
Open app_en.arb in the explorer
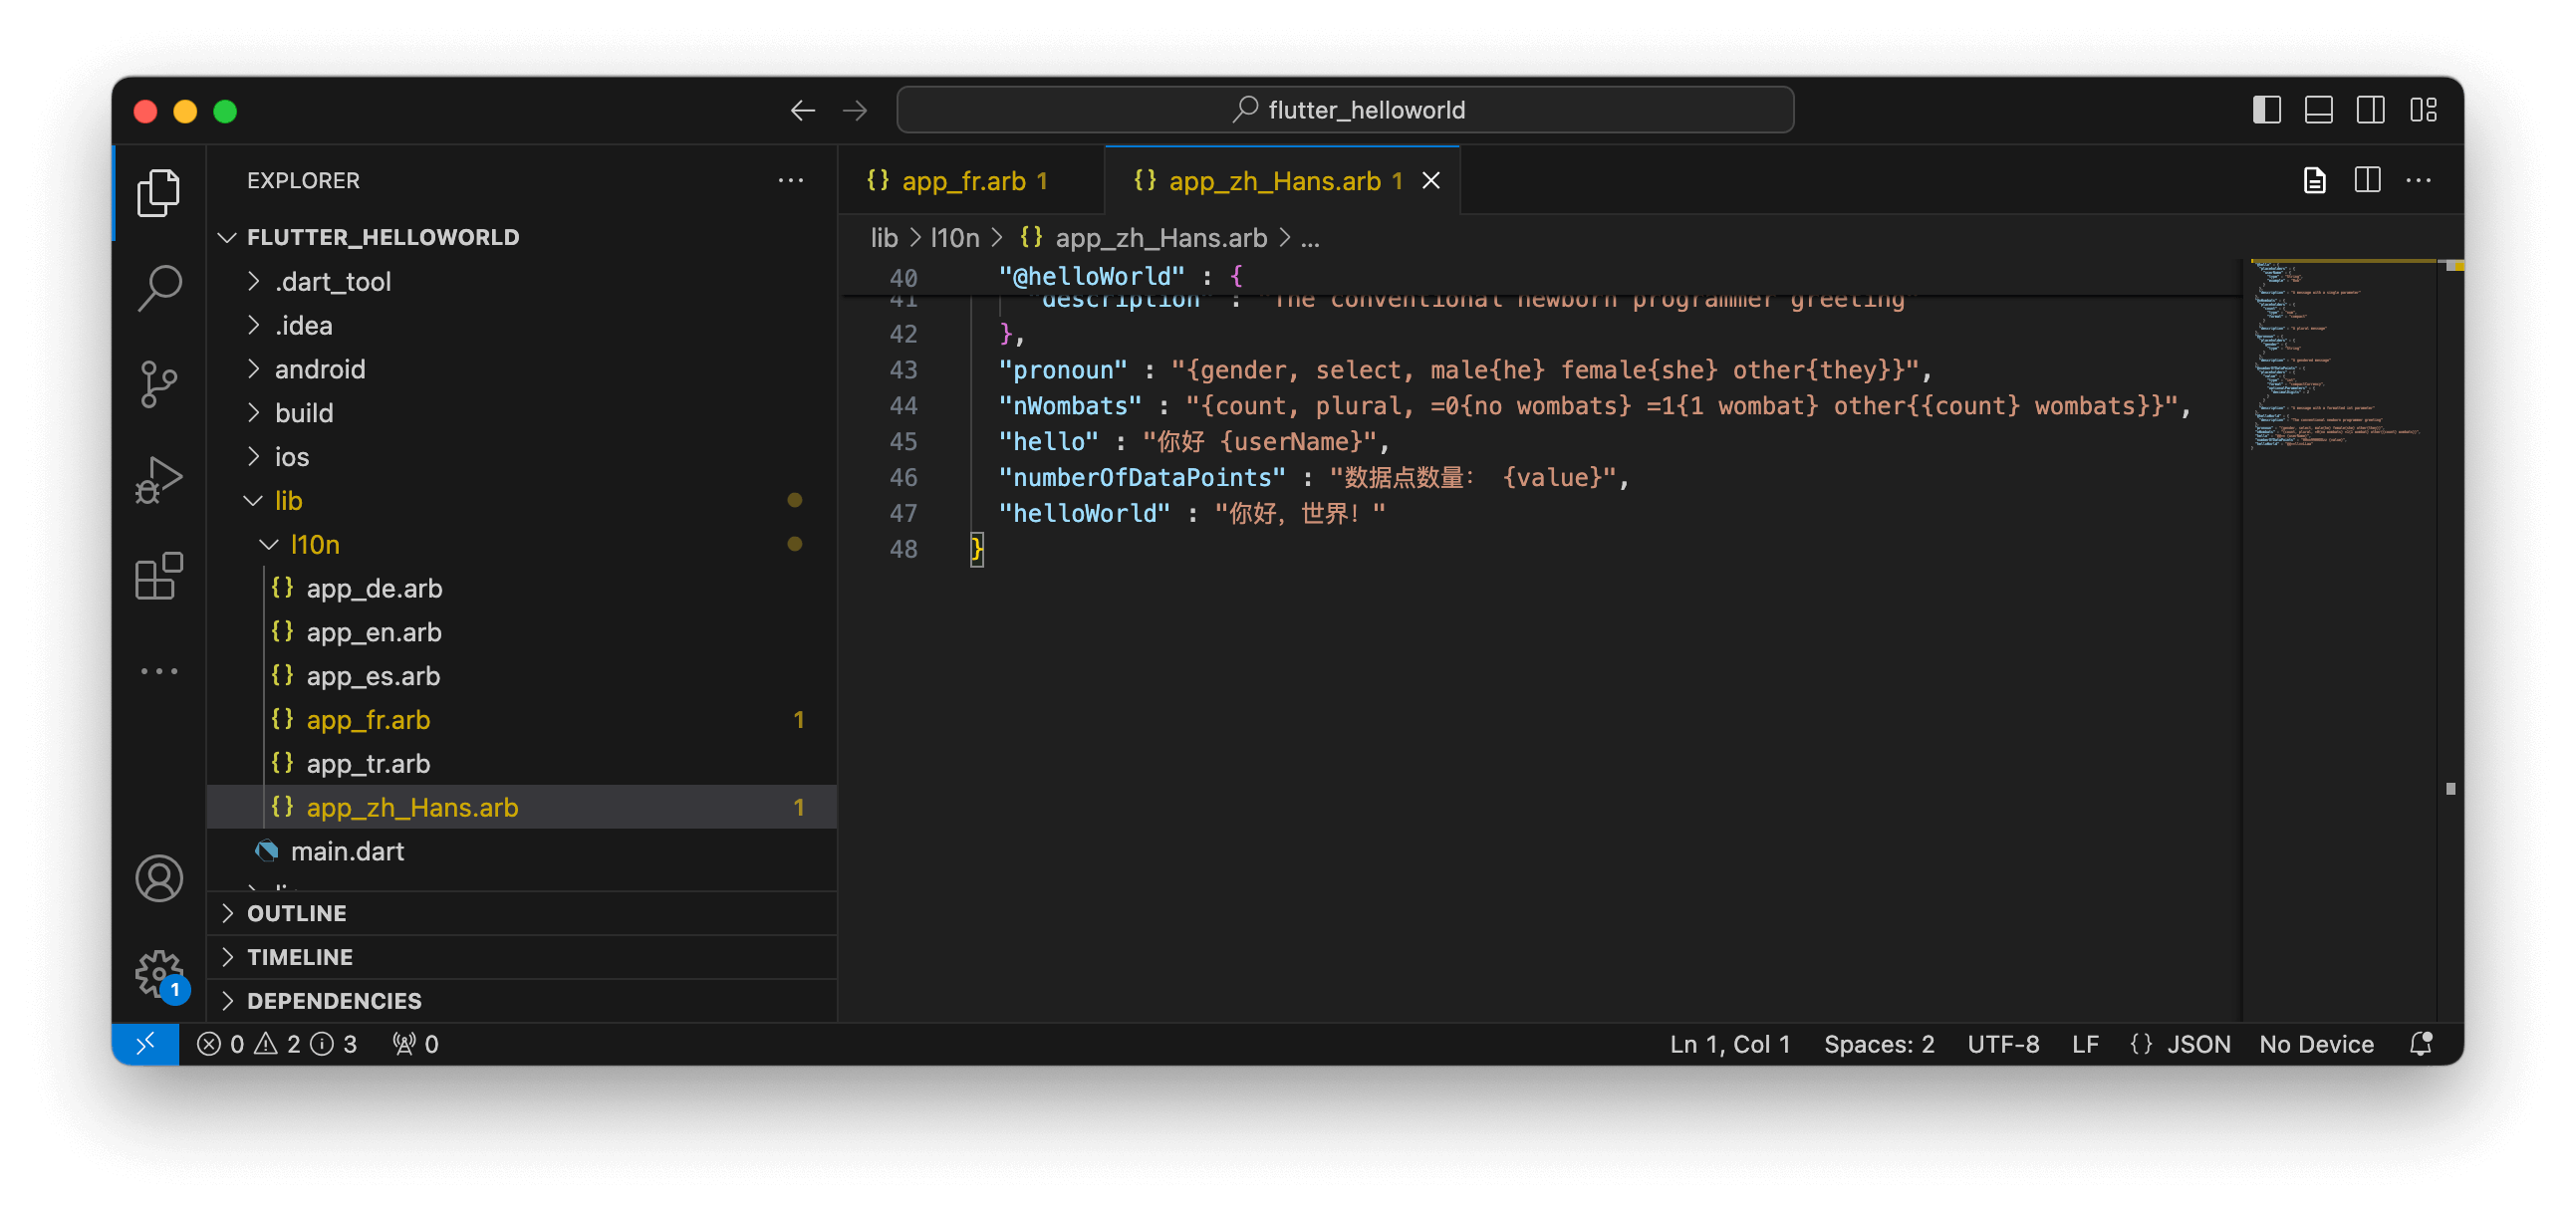click(522, 632)
